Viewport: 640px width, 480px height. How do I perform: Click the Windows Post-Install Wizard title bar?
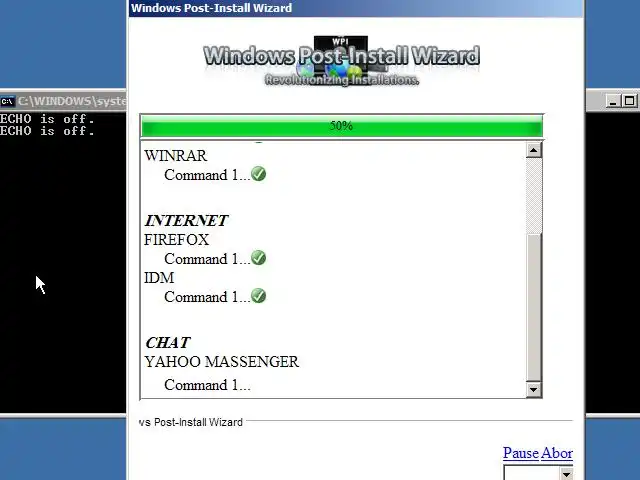(356, 8)
